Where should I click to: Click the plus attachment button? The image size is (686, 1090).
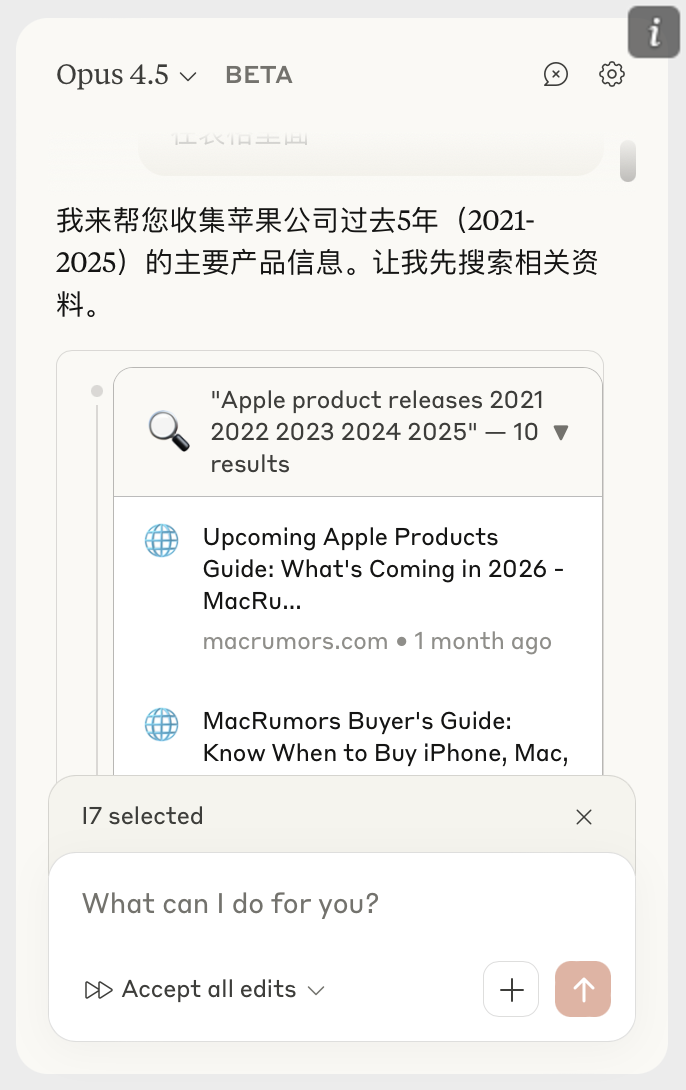pos(511,989)
